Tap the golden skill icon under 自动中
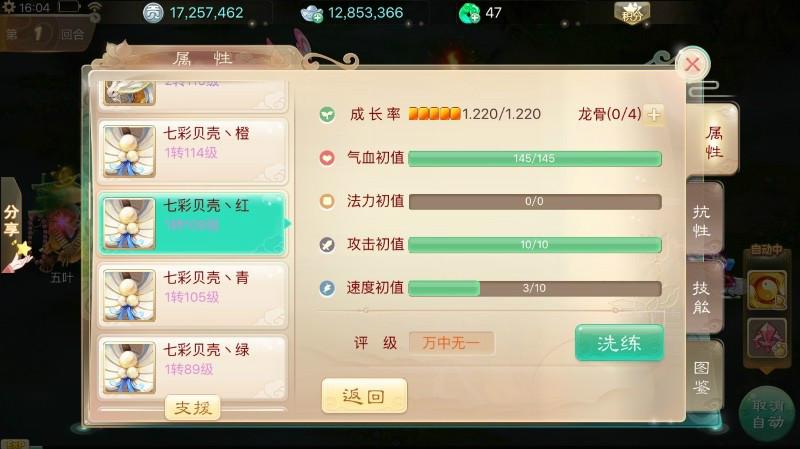Screen dimensions: 800x449 pyautogui.click(x=767, y=290)
